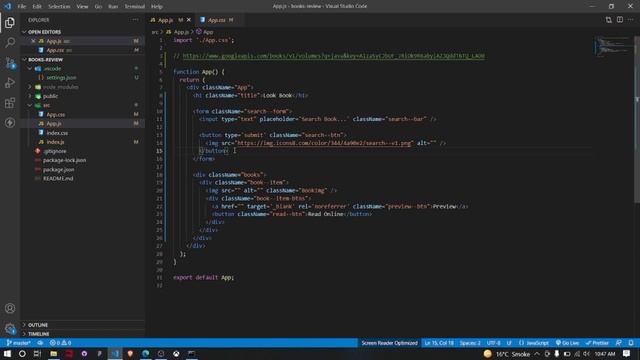The image size is (640, 360).
Task: Open File Explorer from the taskbar
Action: (x=53, y=353)
